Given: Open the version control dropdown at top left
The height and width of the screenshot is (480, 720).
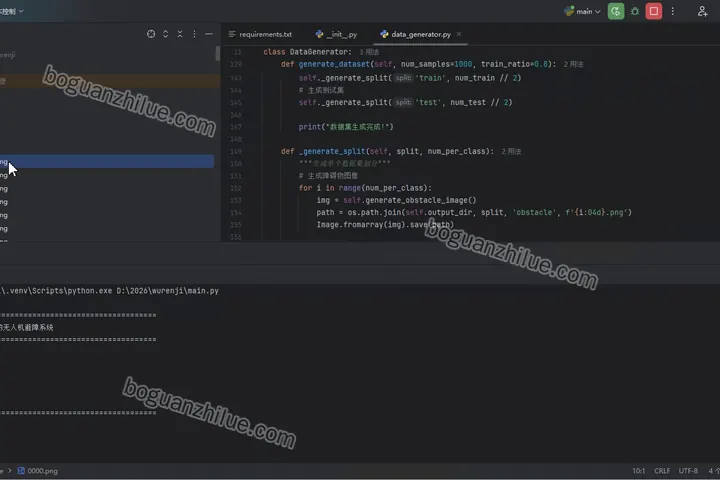Looking at the screenshot, I should point(11,11).
